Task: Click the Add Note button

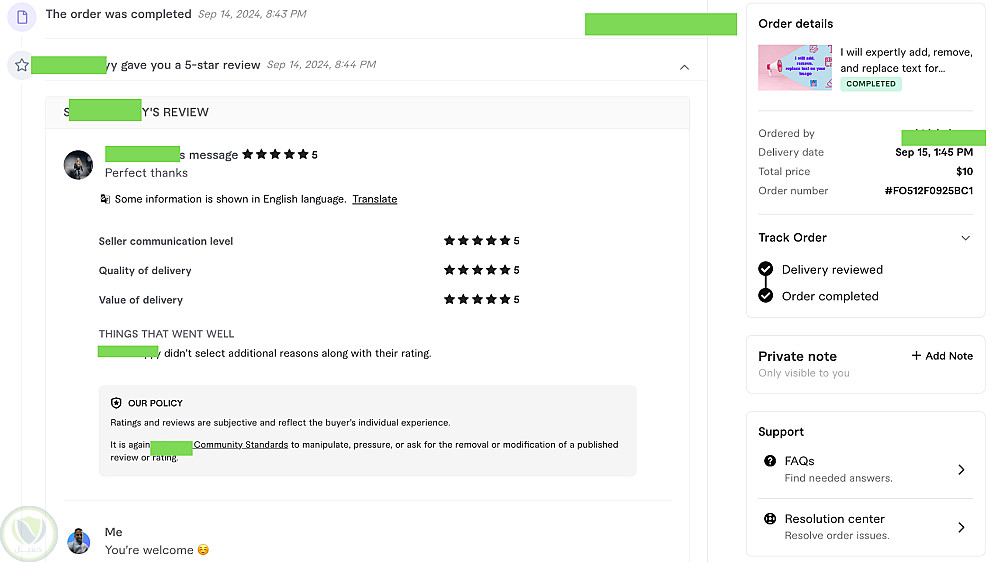Action: click(942, 356)
